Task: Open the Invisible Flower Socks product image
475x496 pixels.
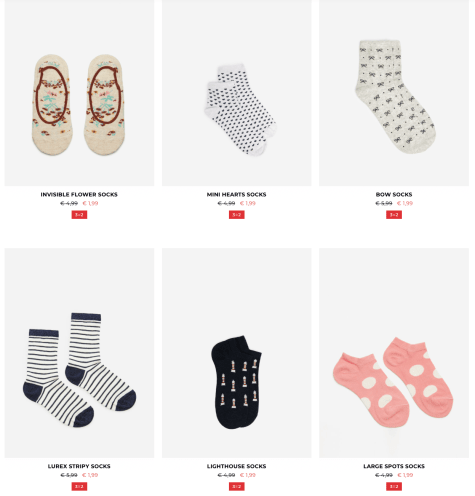Action: [79, 93]
